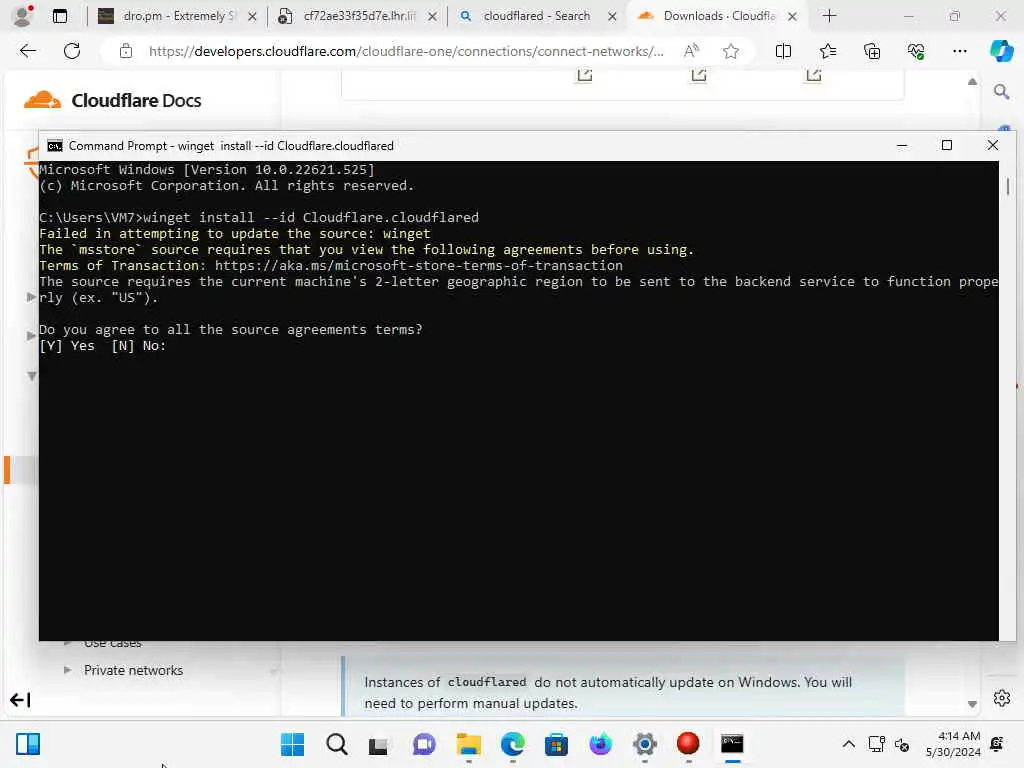The image size is (1024, 768).
Task: Open the second external download link icon
Action: click(699, 75)
